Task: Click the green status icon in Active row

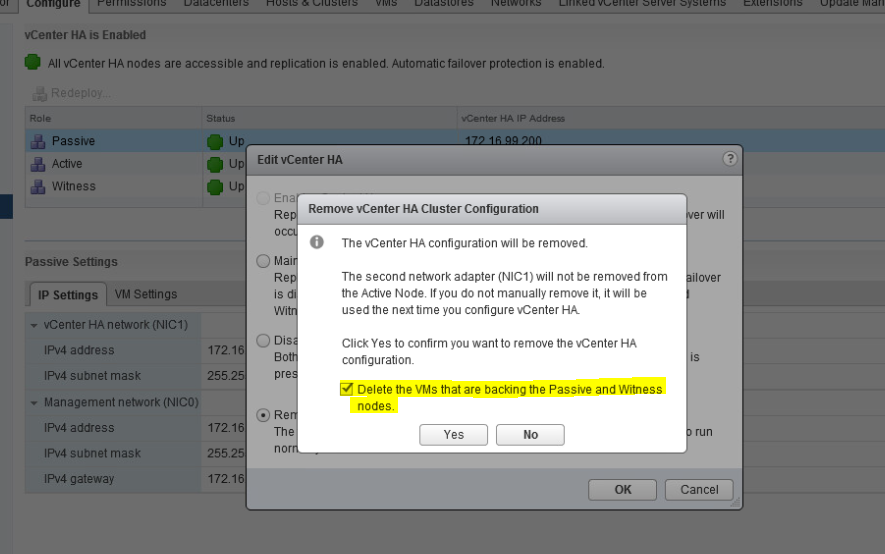Action: coord(215,164)
